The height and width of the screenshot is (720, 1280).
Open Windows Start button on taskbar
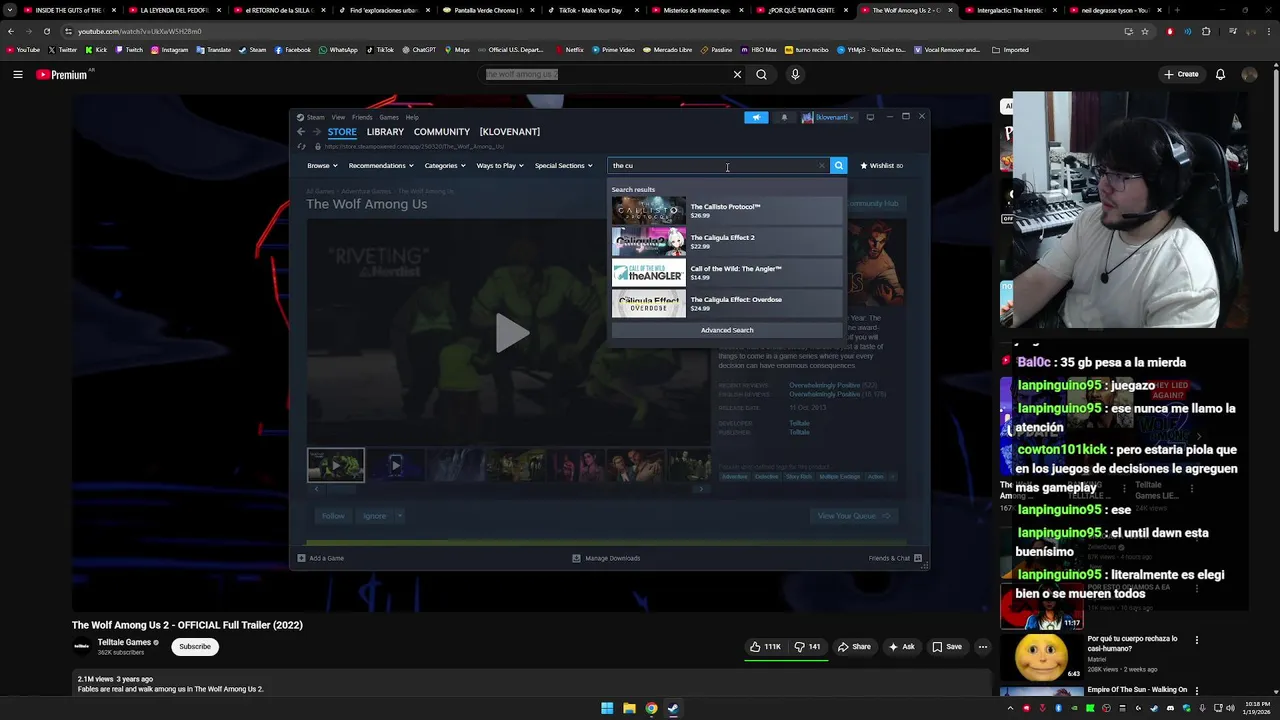[x=607, y=709]
